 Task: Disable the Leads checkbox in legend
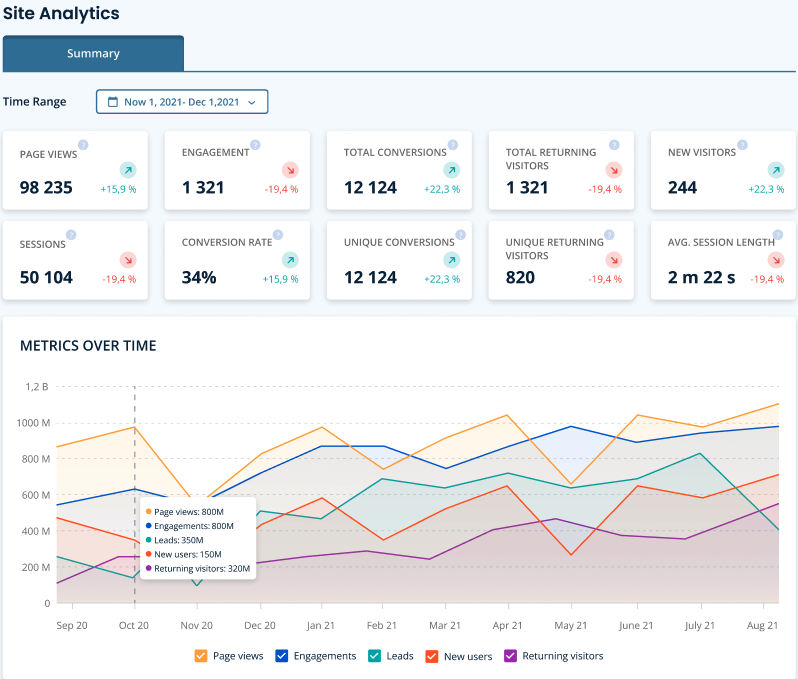374,656
